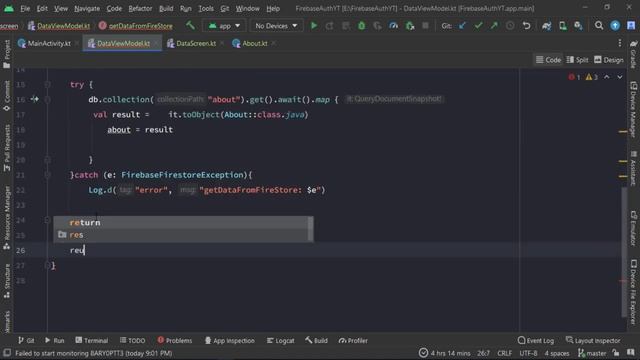Image resolution: width=640 pixels, height=360 pixels.
Task: Open Structure side panel
Action: [x=7, y=280]
